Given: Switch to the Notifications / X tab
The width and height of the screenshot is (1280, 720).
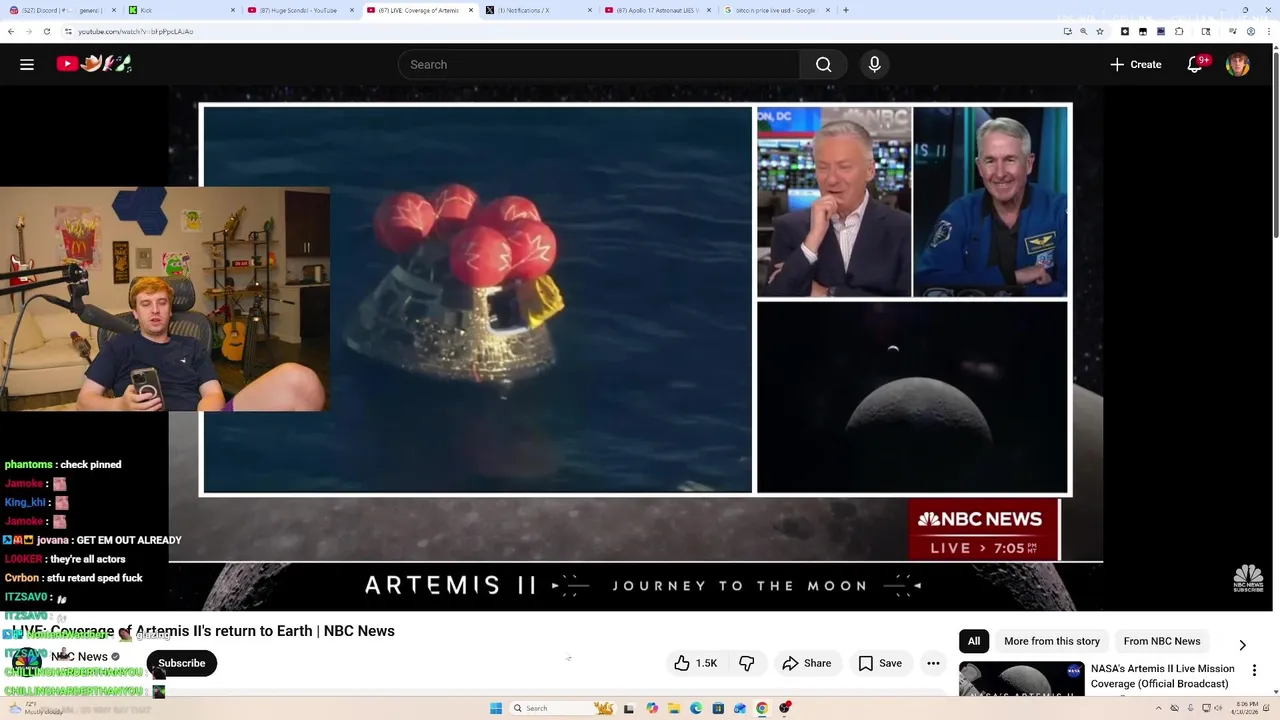Looking at the screenshot, I should (x=539, y=10).
